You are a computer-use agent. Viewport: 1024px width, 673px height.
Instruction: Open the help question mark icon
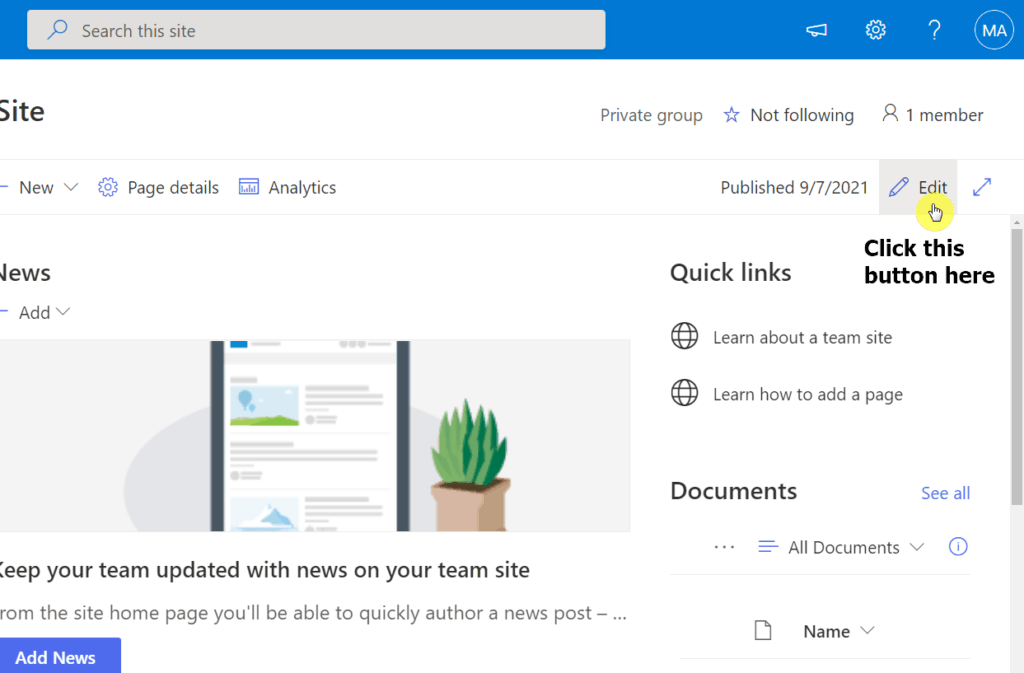coord(935,30)
